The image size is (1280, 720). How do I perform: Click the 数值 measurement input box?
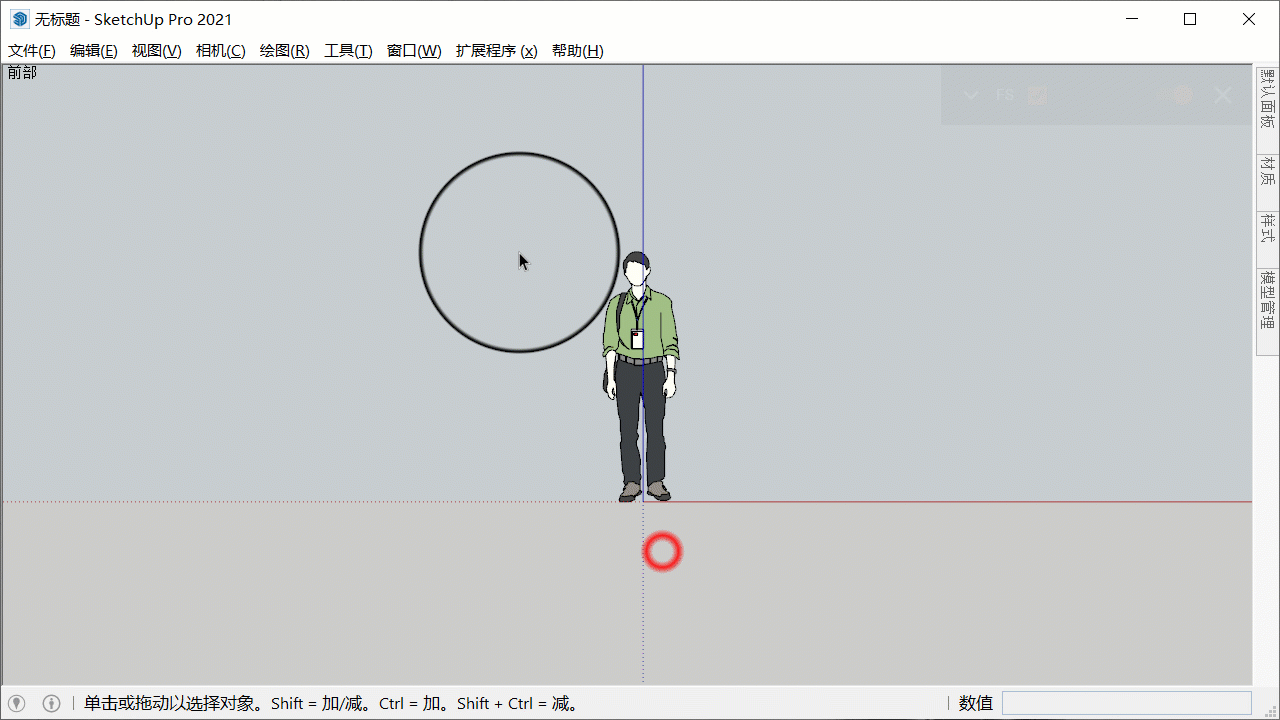click(x=1126, y=703)
